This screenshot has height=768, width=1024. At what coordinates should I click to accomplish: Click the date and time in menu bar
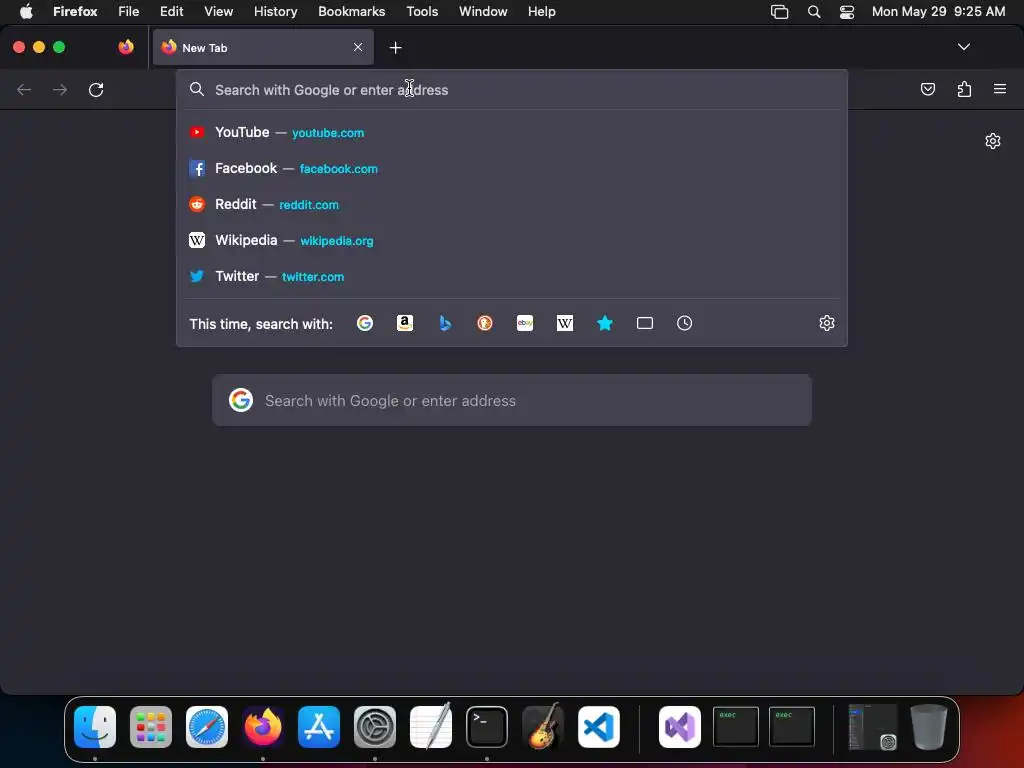[938, 11]
